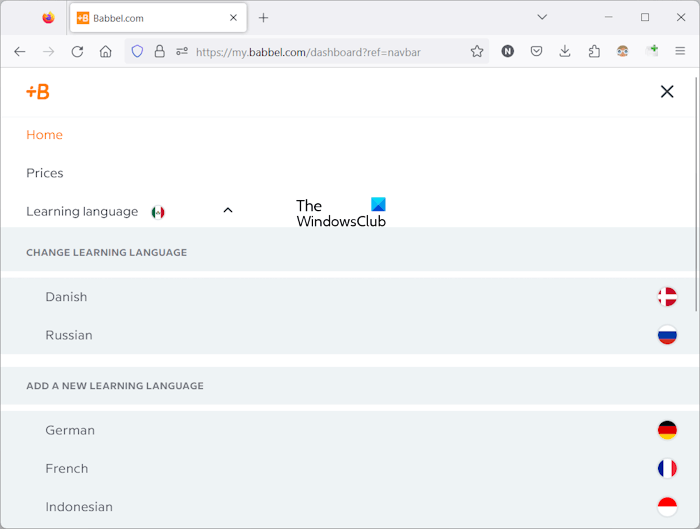Add French as a new learning language
Viewport: 700px width, 529px height.
[x=348, y=469]
